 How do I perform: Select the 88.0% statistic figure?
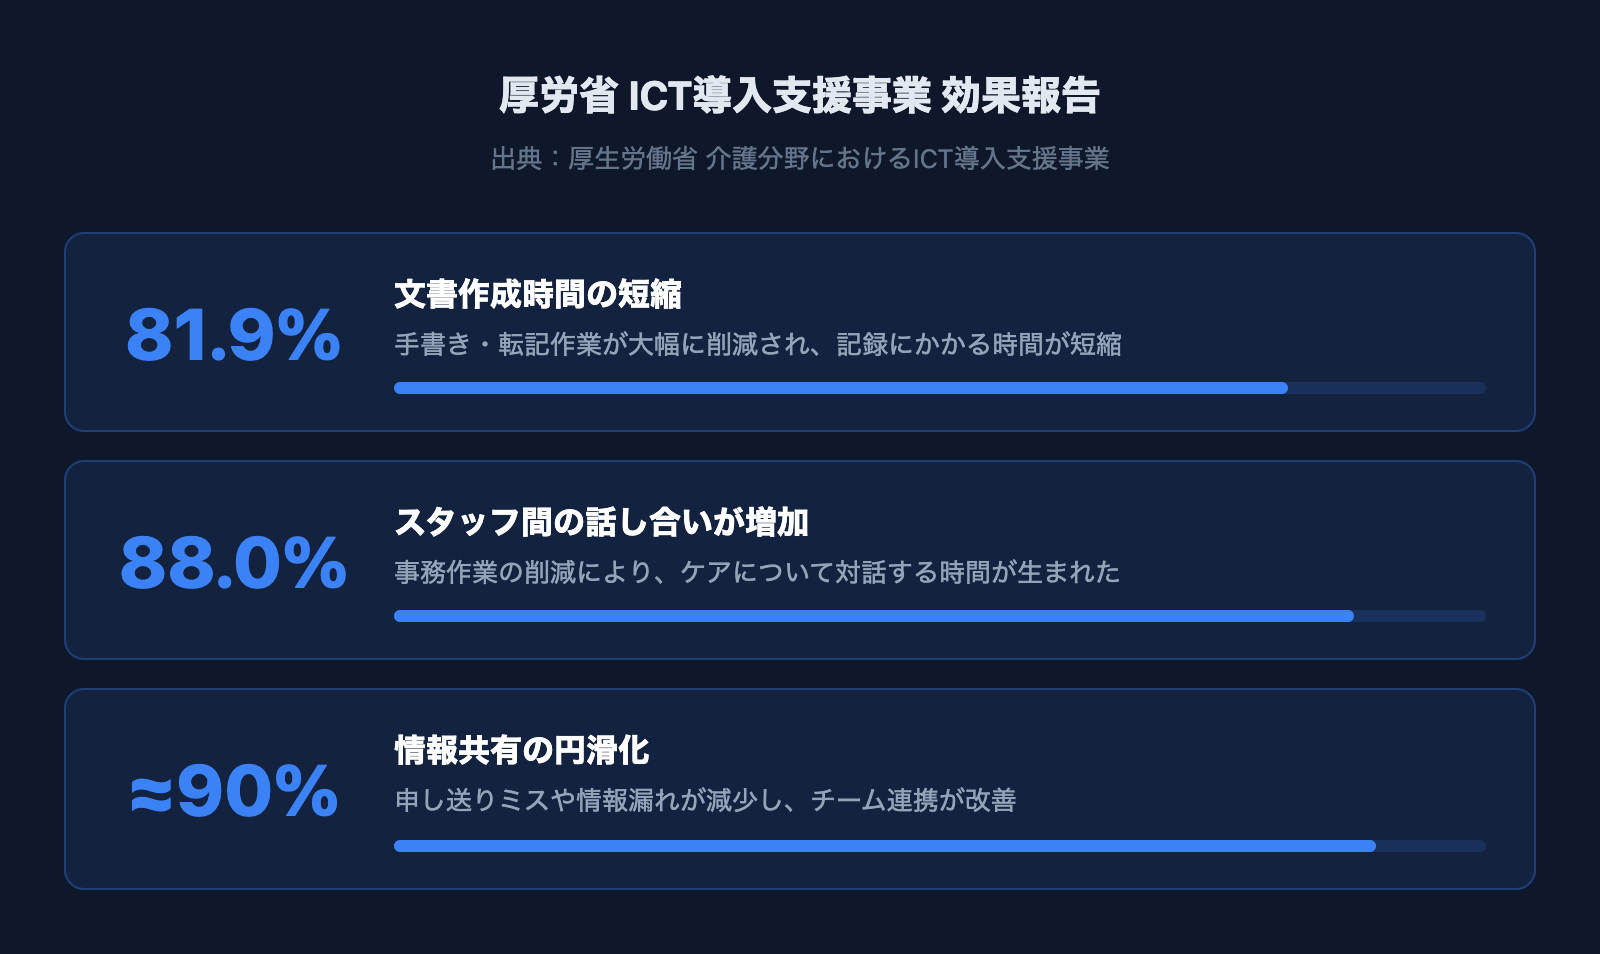(x=233, y=563)
